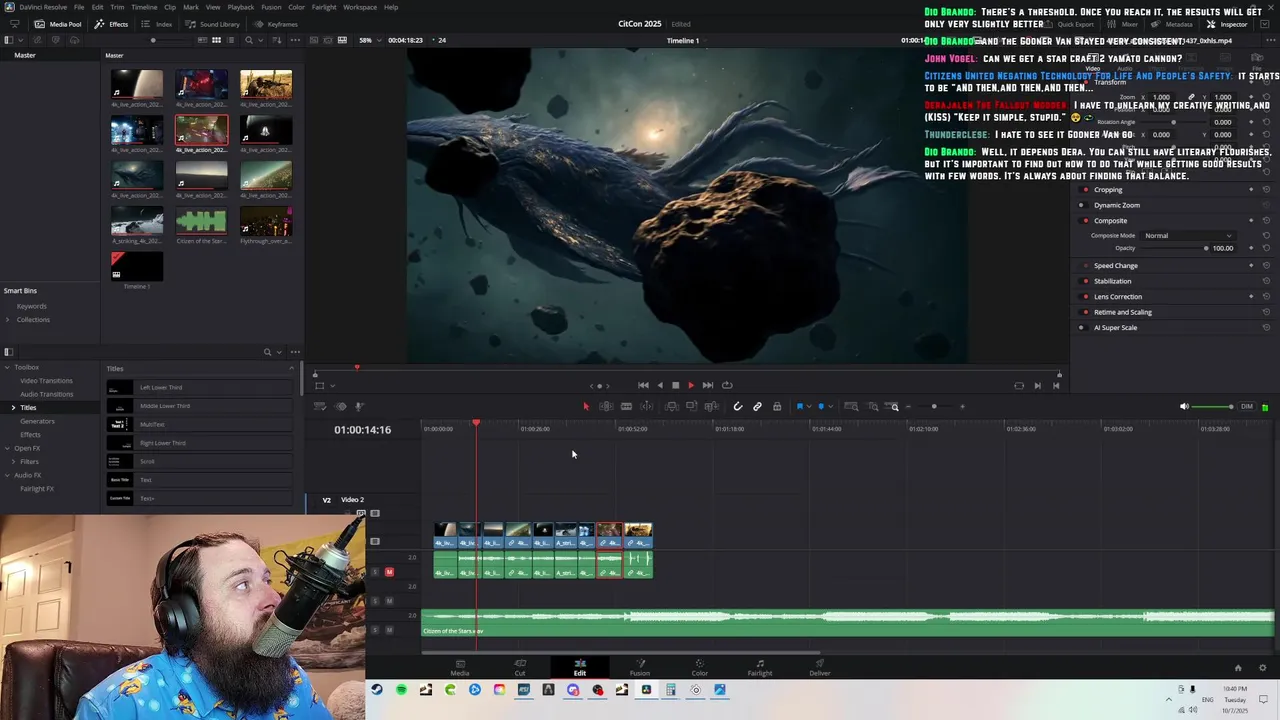Open the Timeline menu
This screenshot has width=1280, height=720.
[x=144, y=7]
